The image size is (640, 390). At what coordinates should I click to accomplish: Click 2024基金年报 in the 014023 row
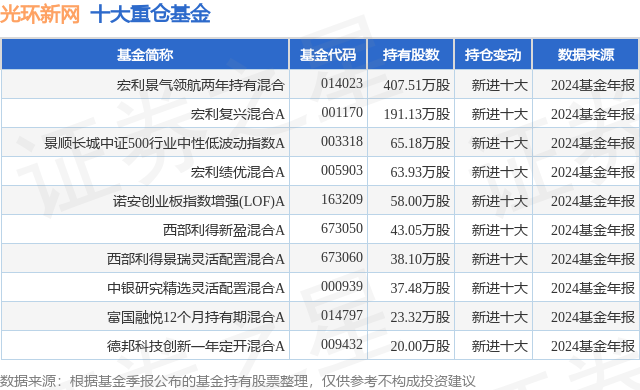(x=593, y=85)
